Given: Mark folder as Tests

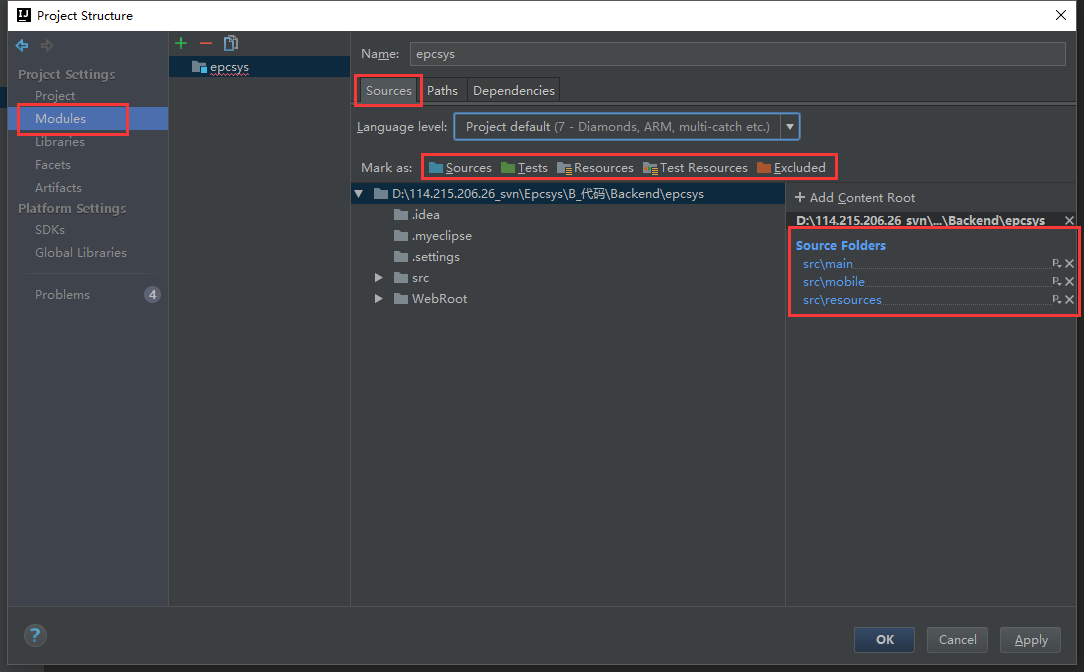Looking at the screenshot, I should click(524, 168).
